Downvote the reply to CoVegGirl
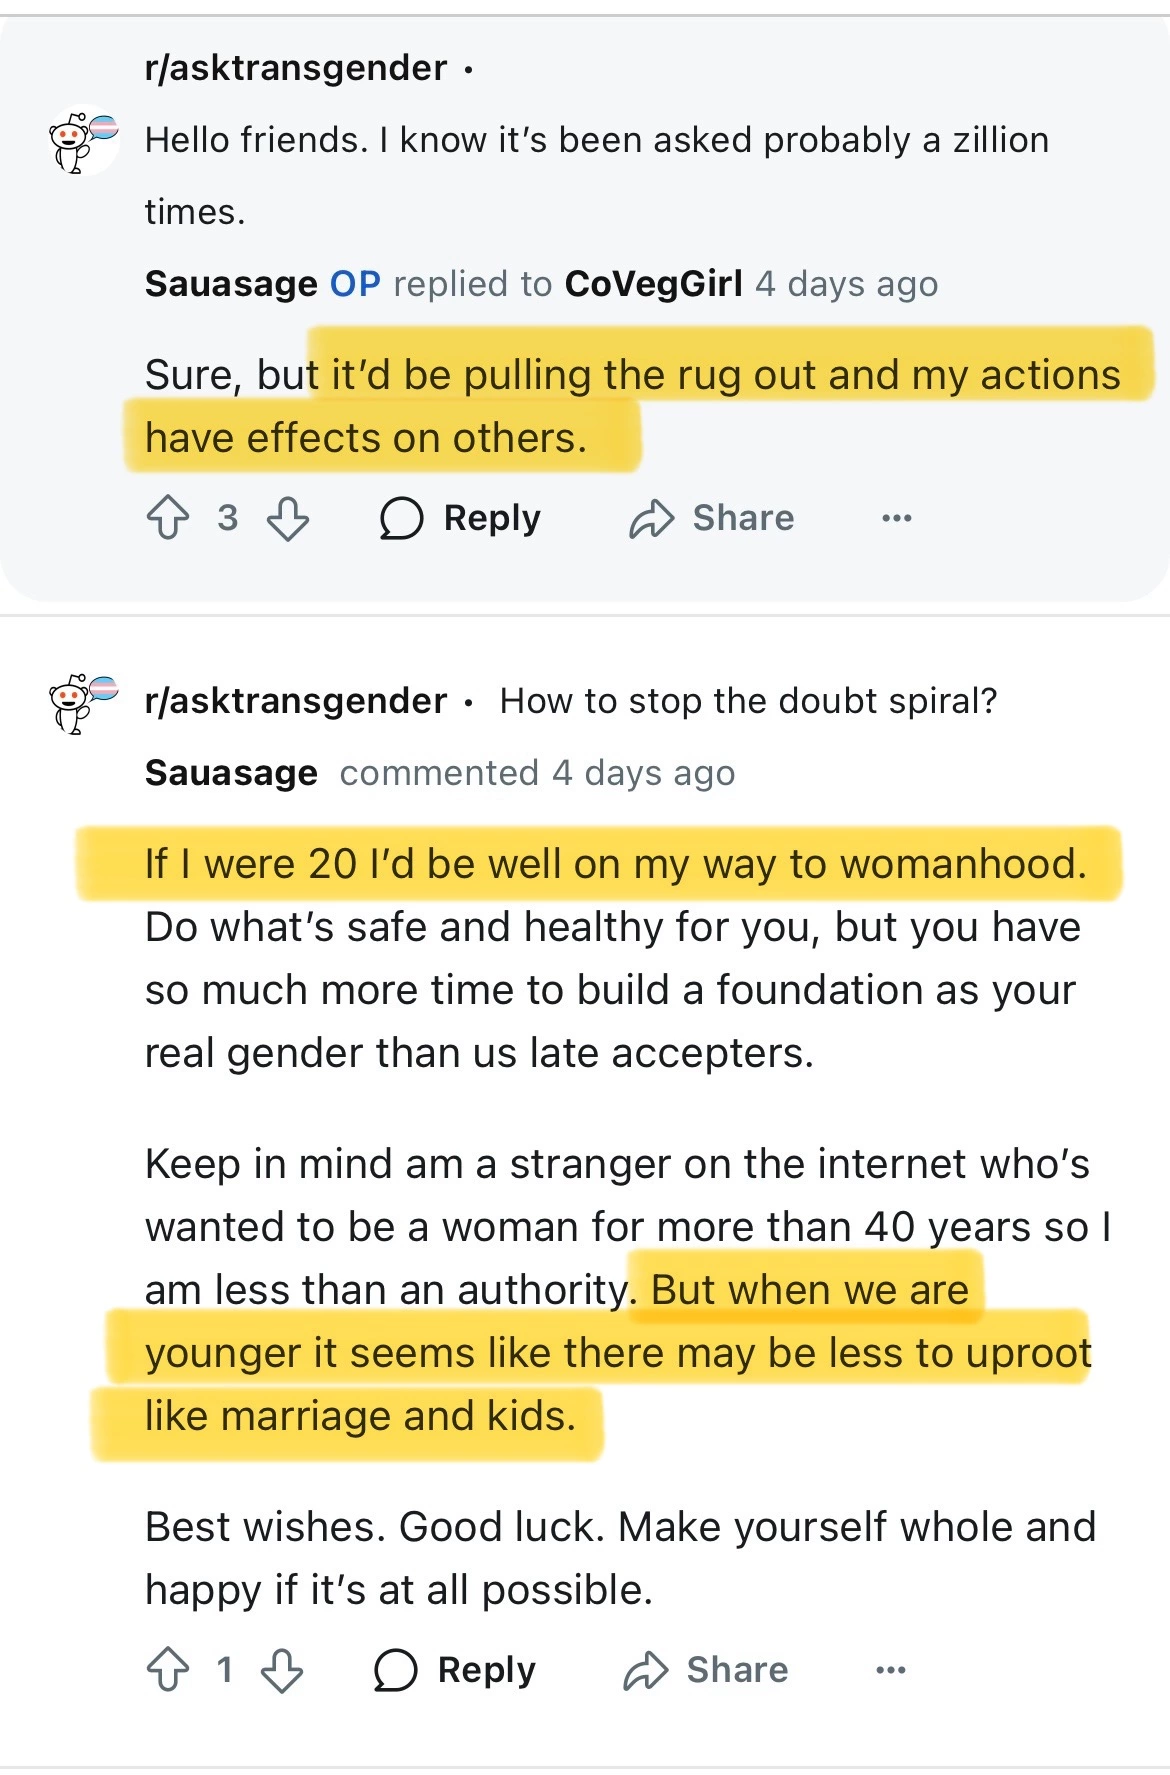Screen dimensions: 1170x1775 coord(288,518)
